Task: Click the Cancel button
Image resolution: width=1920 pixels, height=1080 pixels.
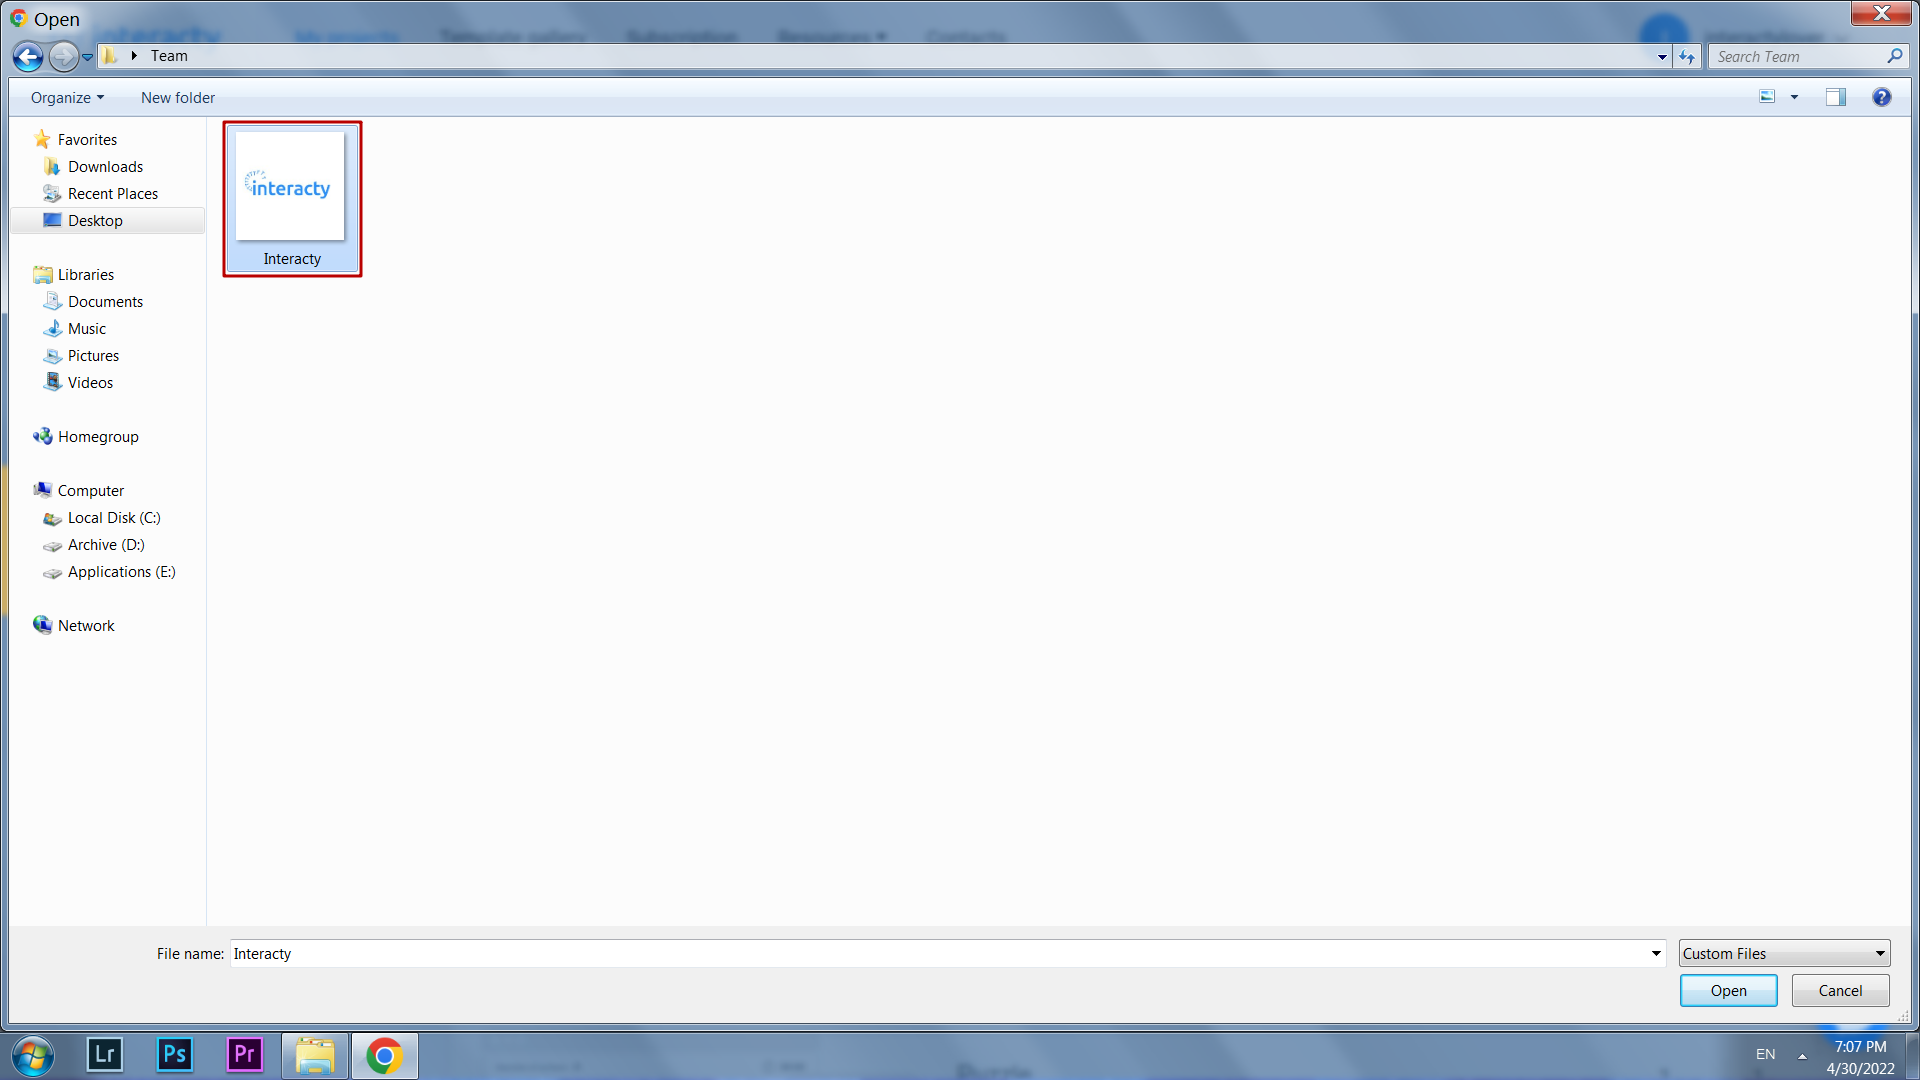Action: (x=1841, y=990)
